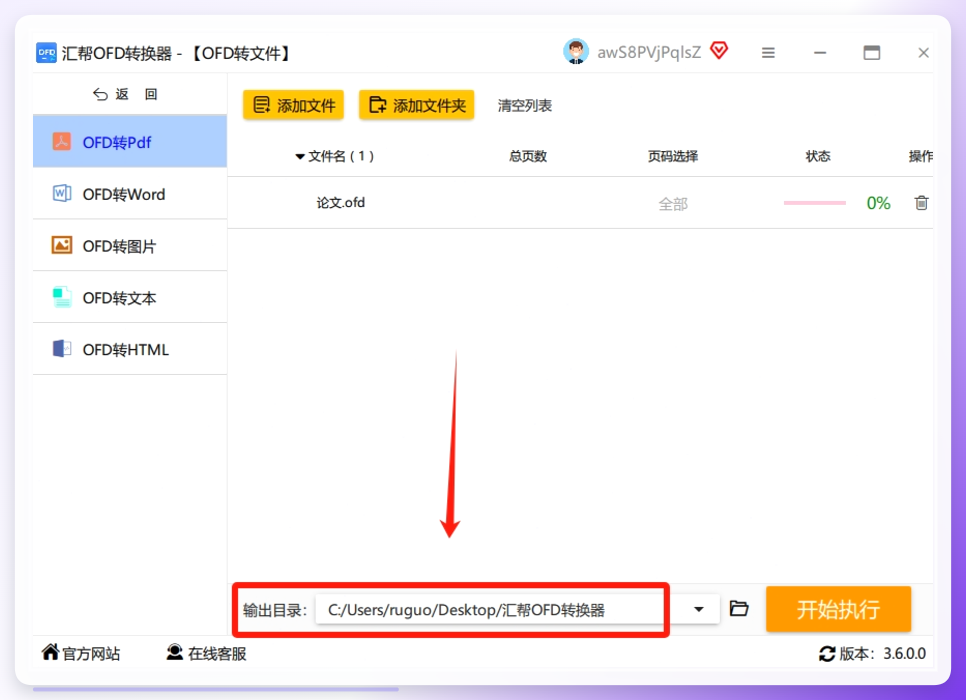This screenshot has width=966, height=700.
Task: Delete 论文.ofd using the trash icon
Action: coord(921,203)
